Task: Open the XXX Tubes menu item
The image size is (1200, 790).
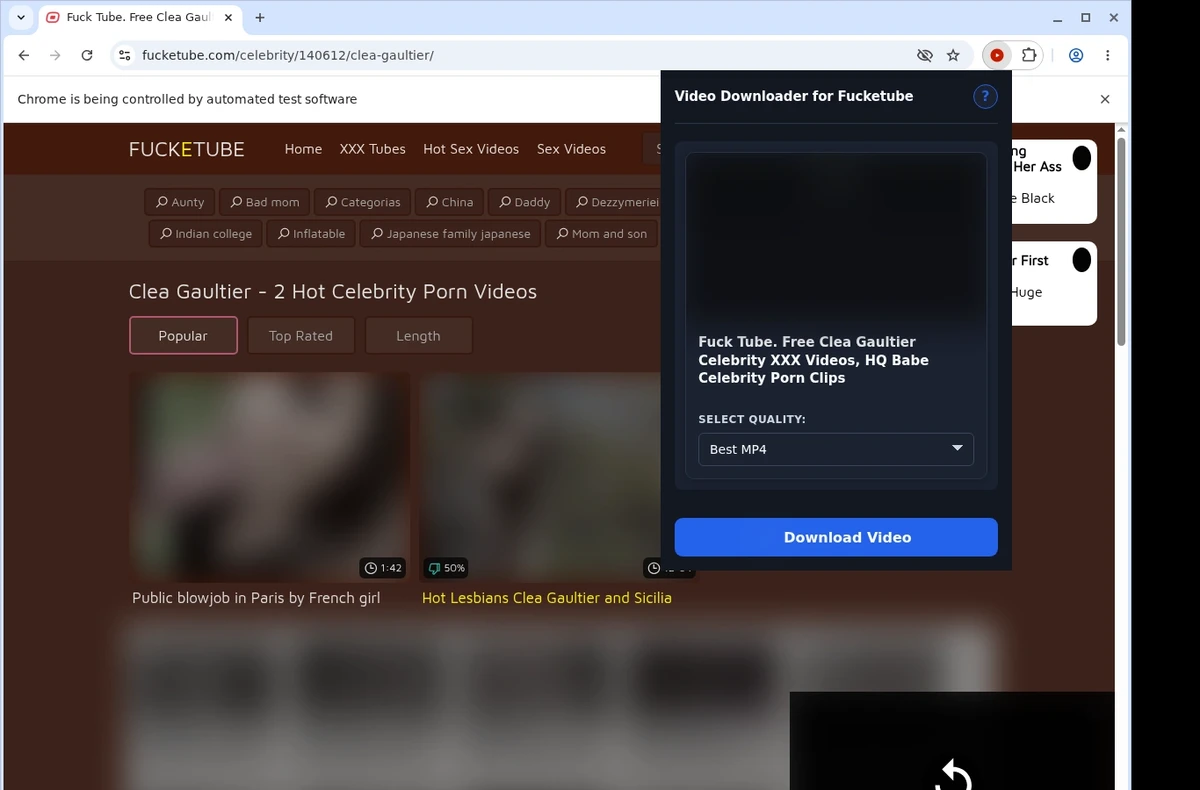Action: (372, 149)
